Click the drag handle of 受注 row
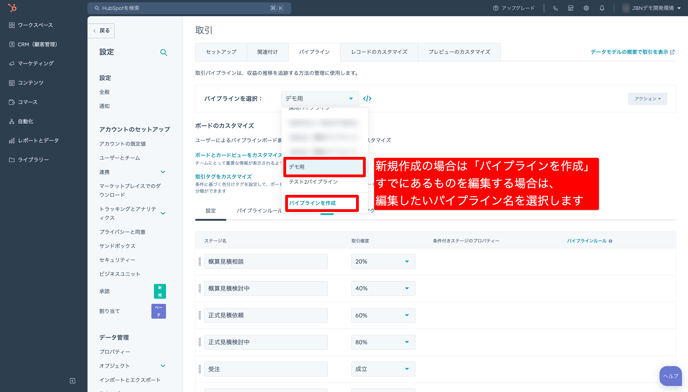The width and height of the screenshot is (688, 392). (x=200, y=369)
